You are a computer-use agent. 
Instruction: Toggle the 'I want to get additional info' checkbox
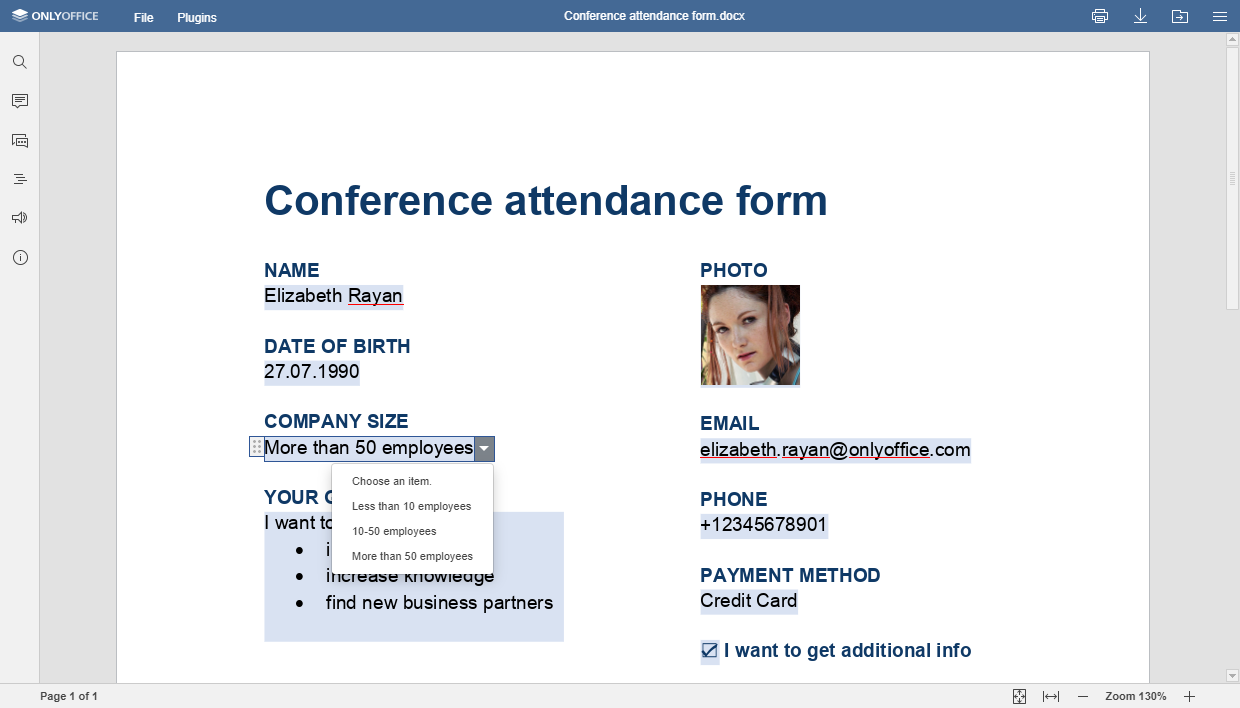(710, 651)
